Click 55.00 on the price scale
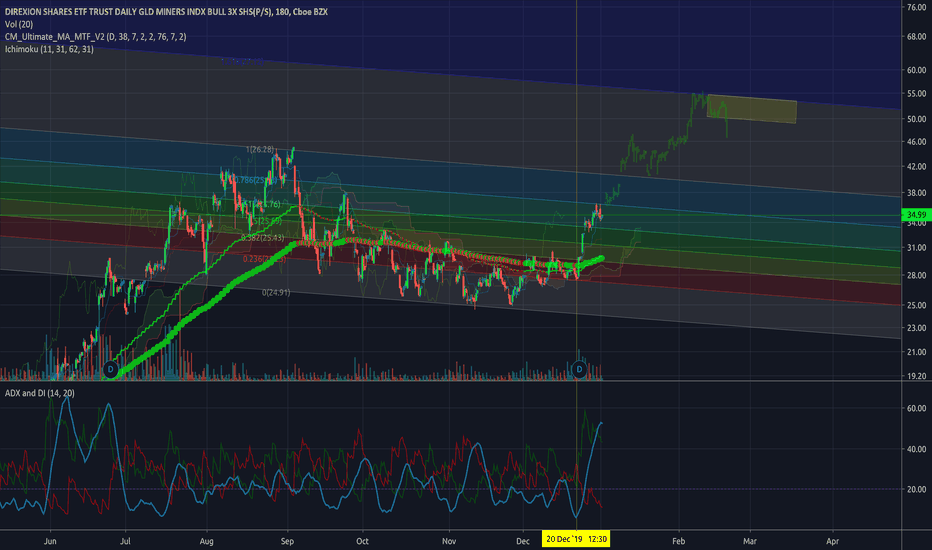 tap(917, 94)
